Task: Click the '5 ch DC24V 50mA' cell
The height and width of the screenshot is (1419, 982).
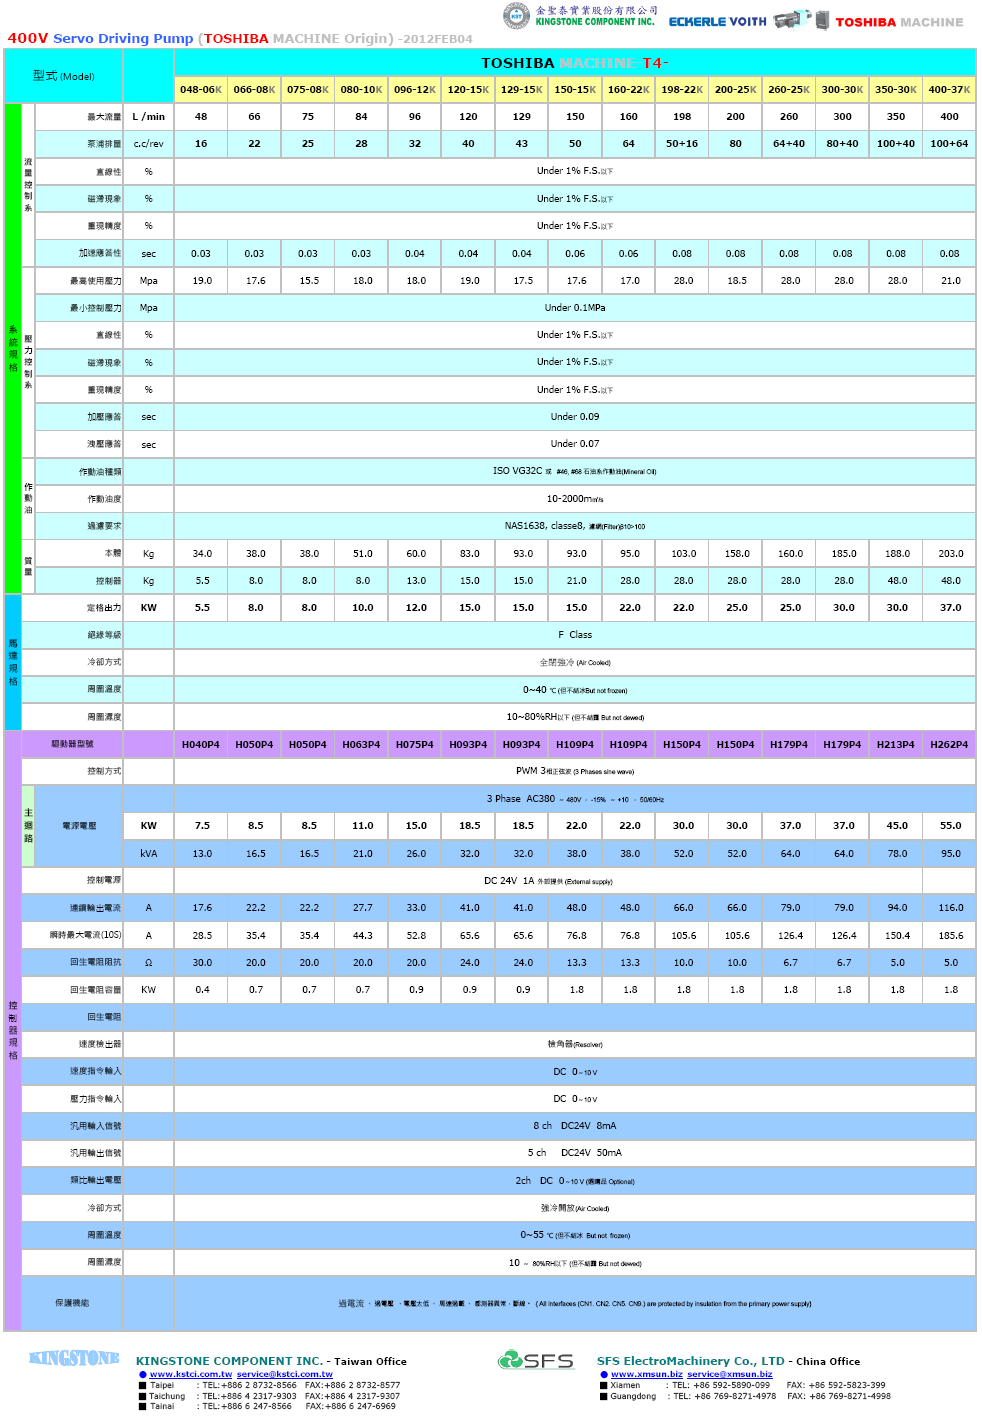Action: coord(575,1153)
